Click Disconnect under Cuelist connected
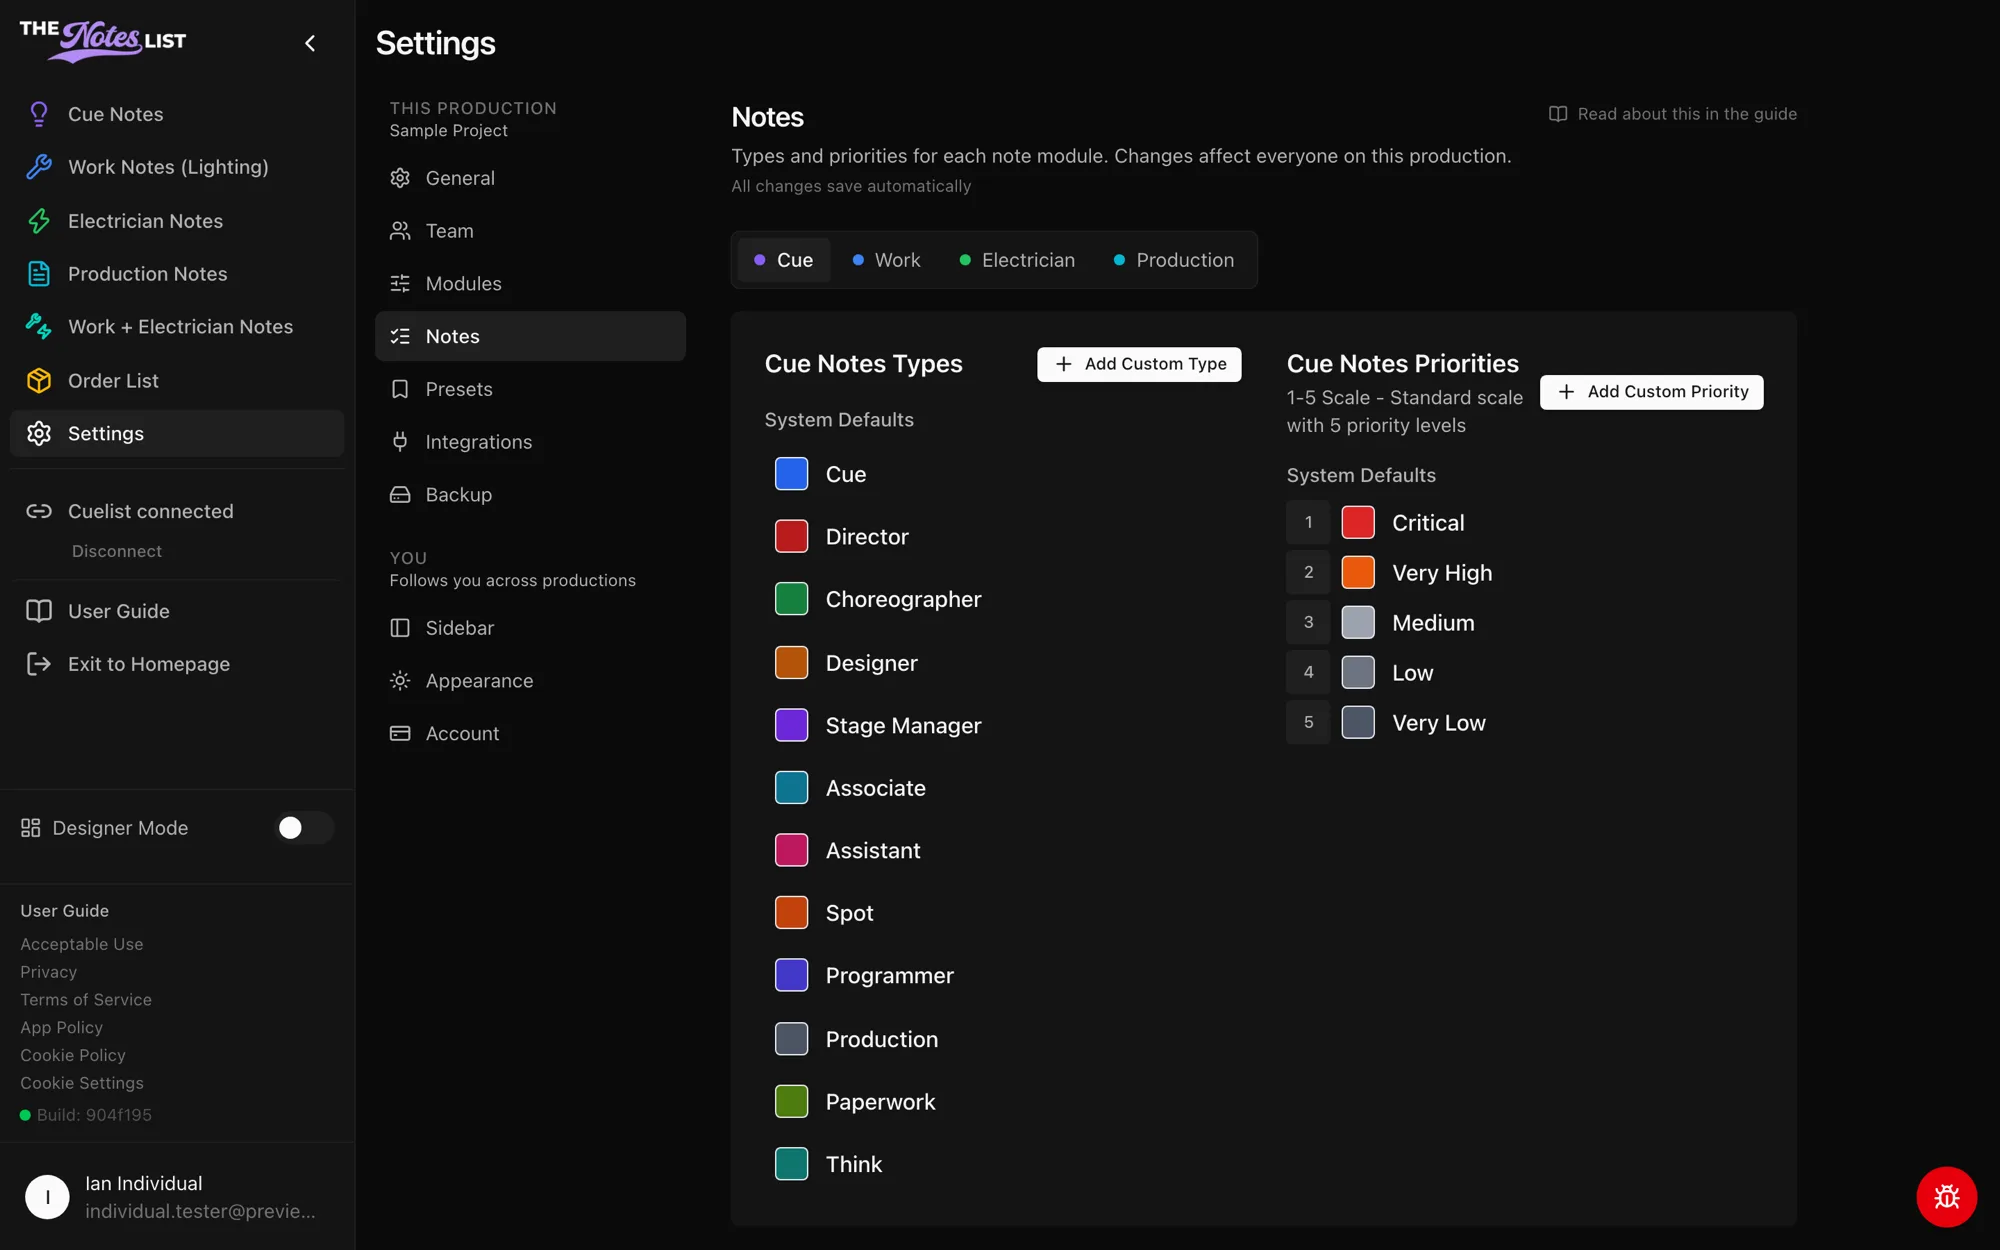 click(117, 551)
